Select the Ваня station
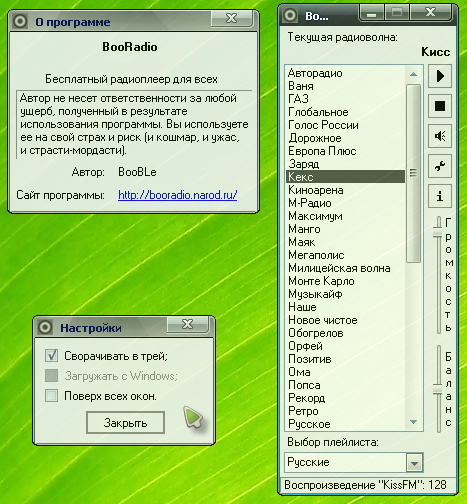The width and height of the screenshot is (467, 504). [x=345, y=86]
